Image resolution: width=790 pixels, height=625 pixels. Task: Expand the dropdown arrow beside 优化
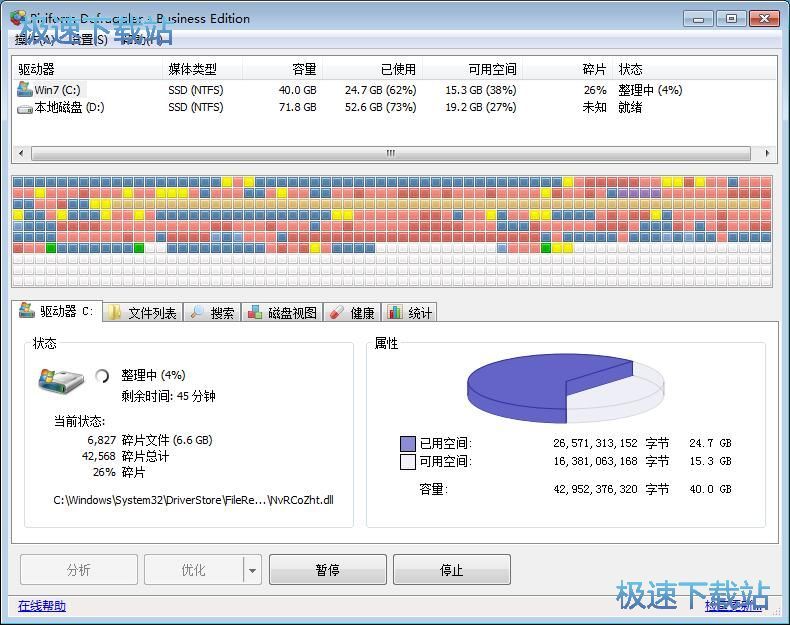point(252,570)
